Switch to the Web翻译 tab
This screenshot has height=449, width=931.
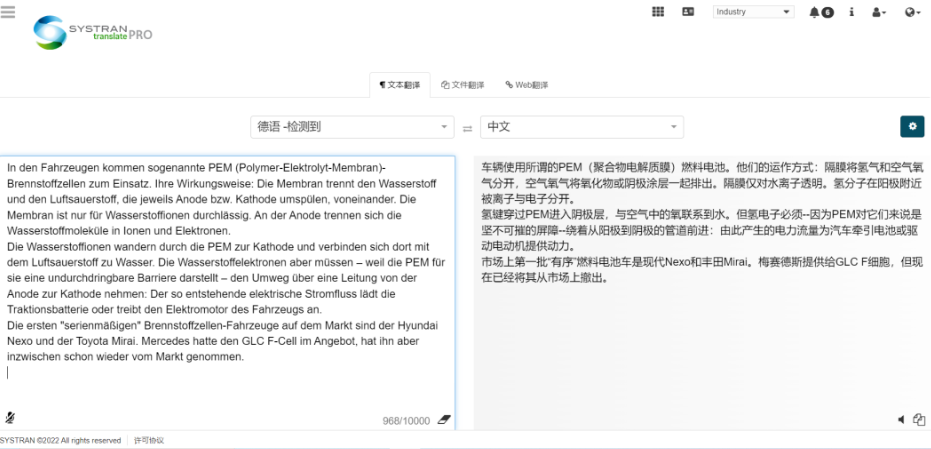tap(527, 85)
